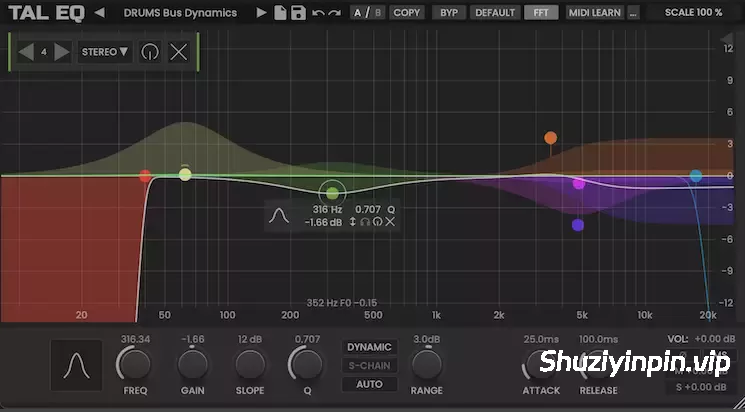Viewport: 745px width, 412px height.
Task: Create a new preset file
Action: [x=280, y=13]
